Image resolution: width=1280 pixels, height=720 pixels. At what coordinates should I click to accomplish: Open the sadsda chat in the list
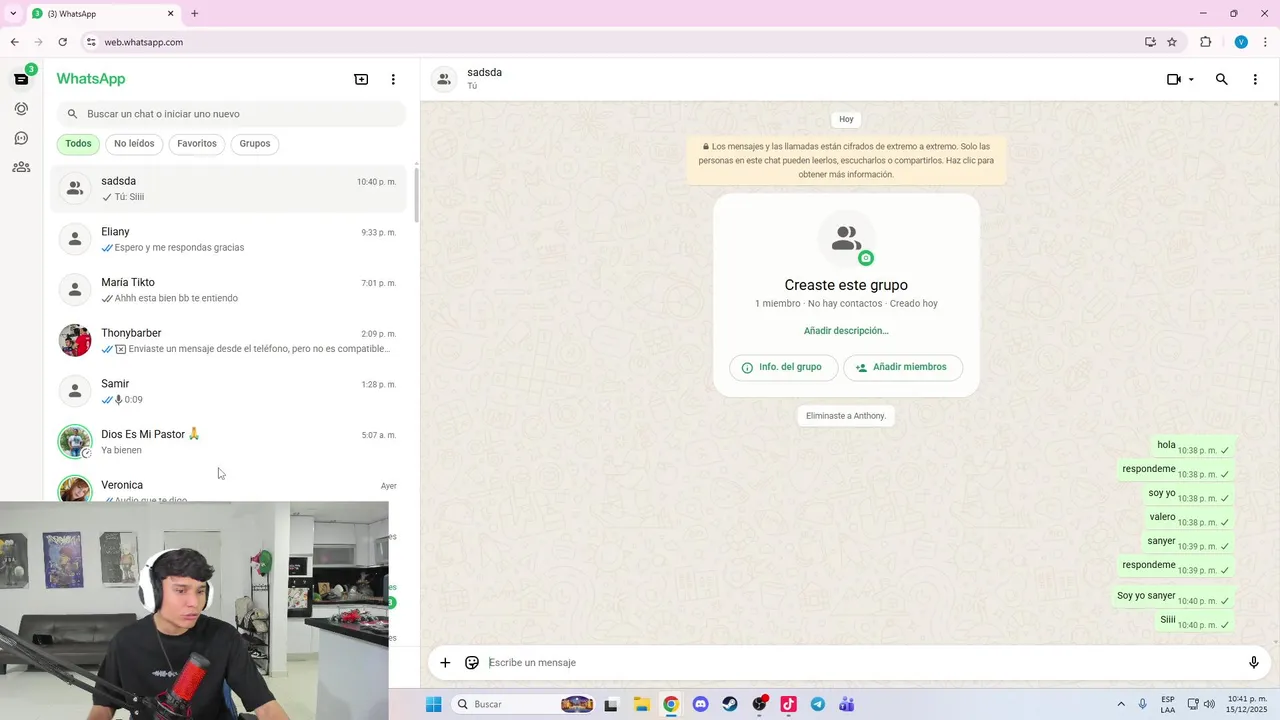229,188
